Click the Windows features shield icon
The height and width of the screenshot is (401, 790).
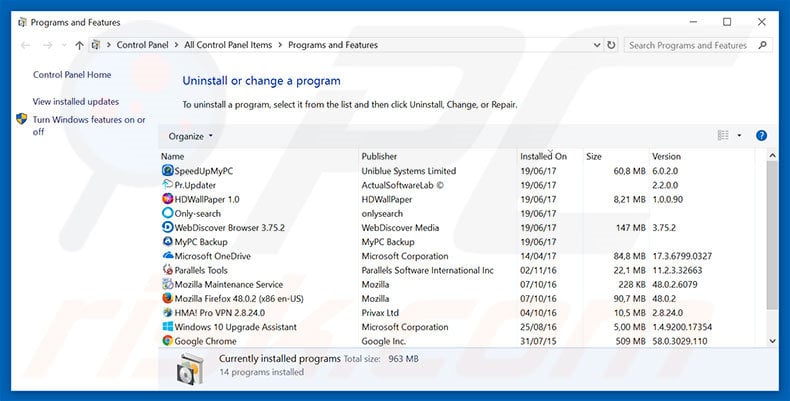point(22,119)
